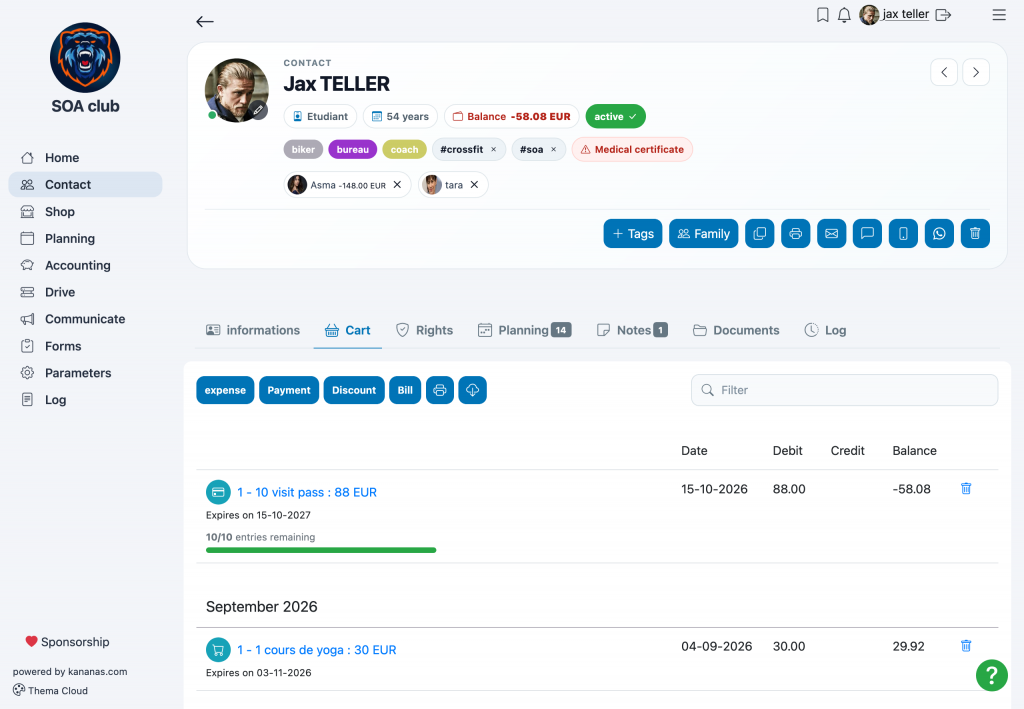Open the green help question mark button

991,674
